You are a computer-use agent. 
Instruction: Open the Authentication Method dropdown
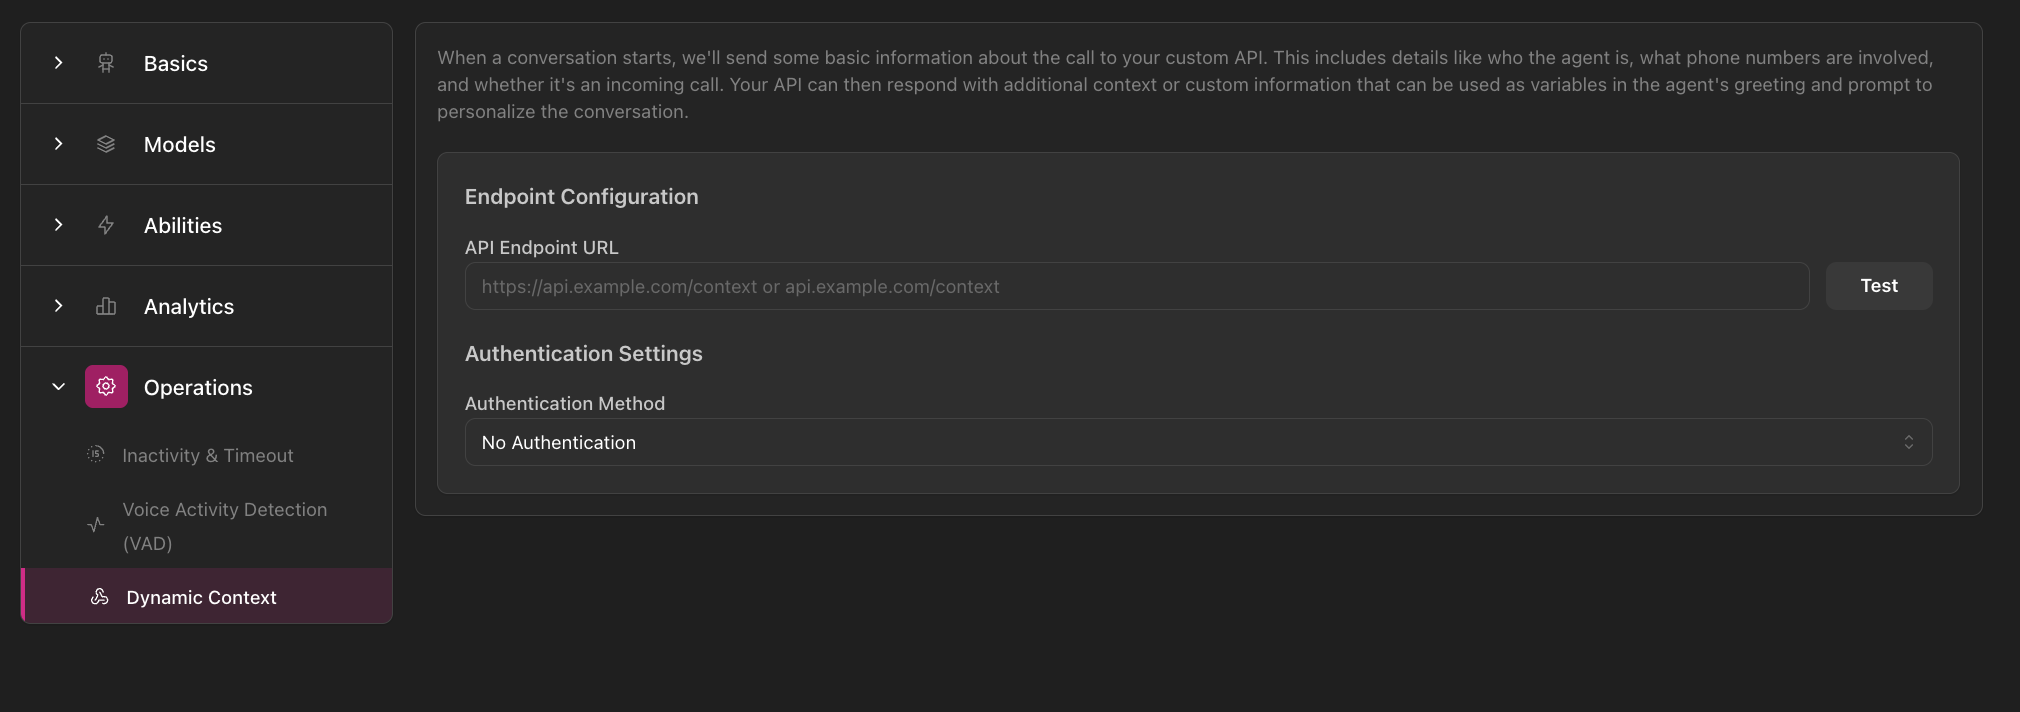pyautogui.click(x=1198, y=441)
